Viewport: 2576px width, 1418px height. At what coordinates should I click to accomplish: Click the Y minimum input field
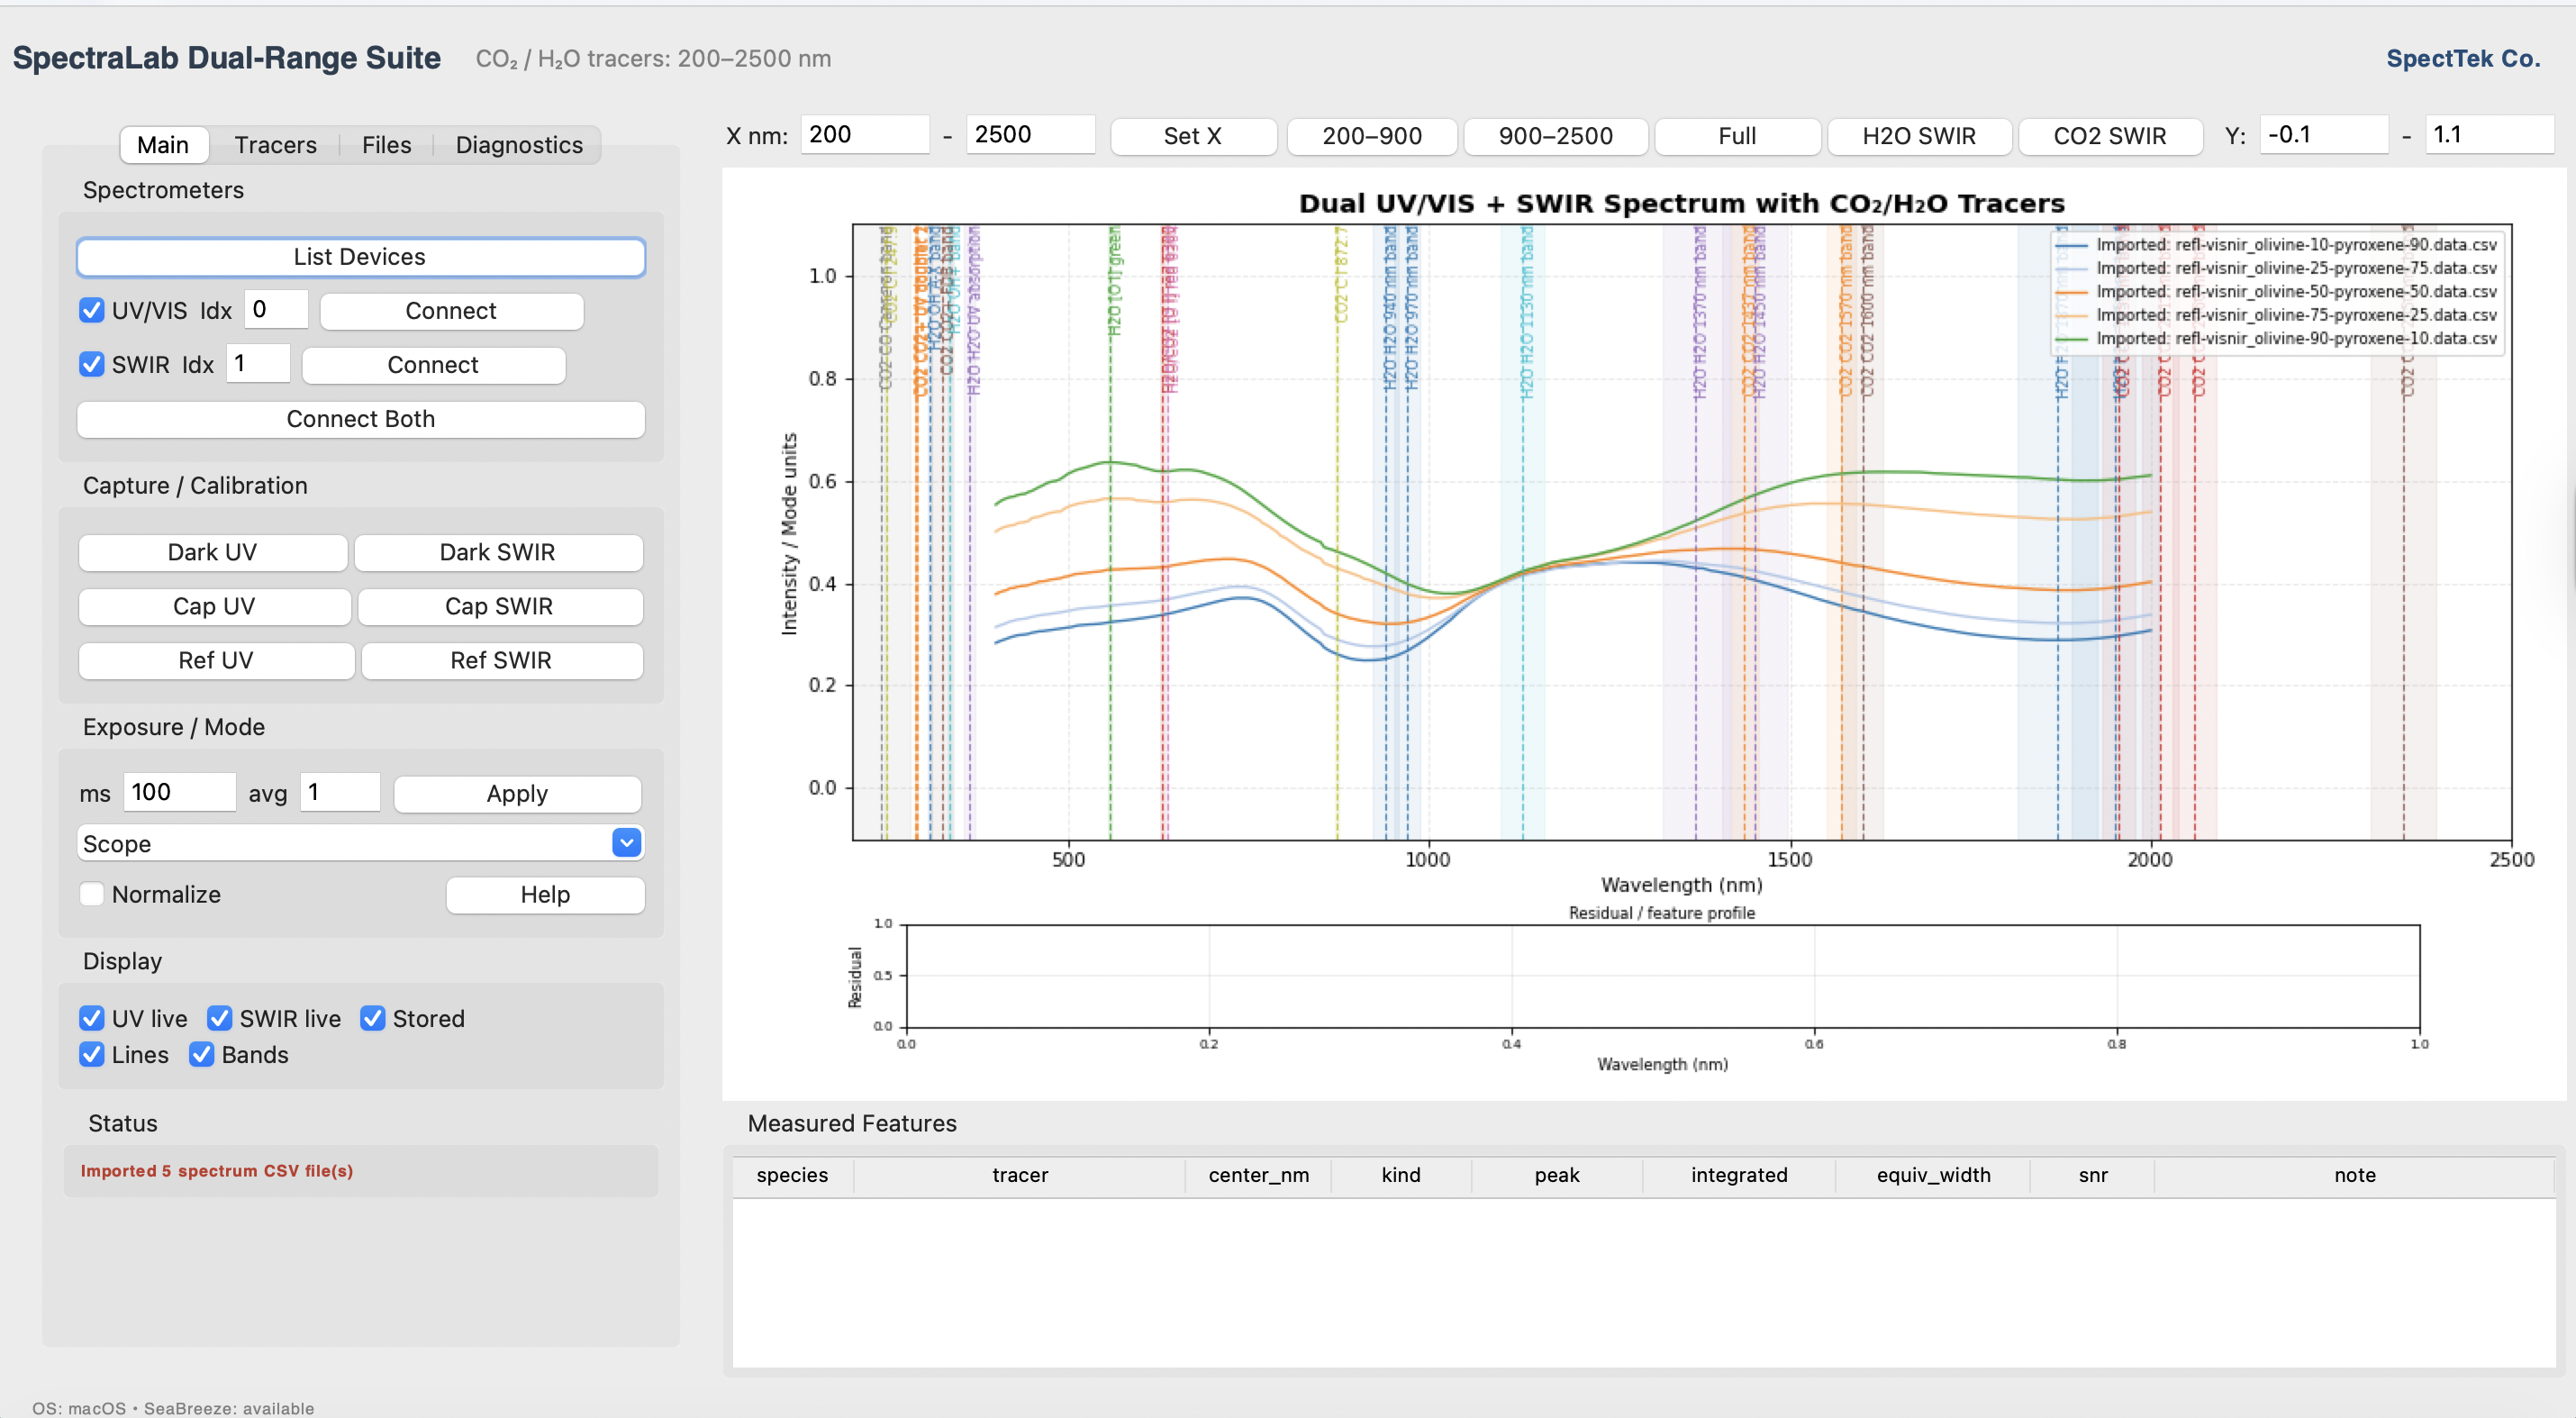click(x=2324, y=135)
